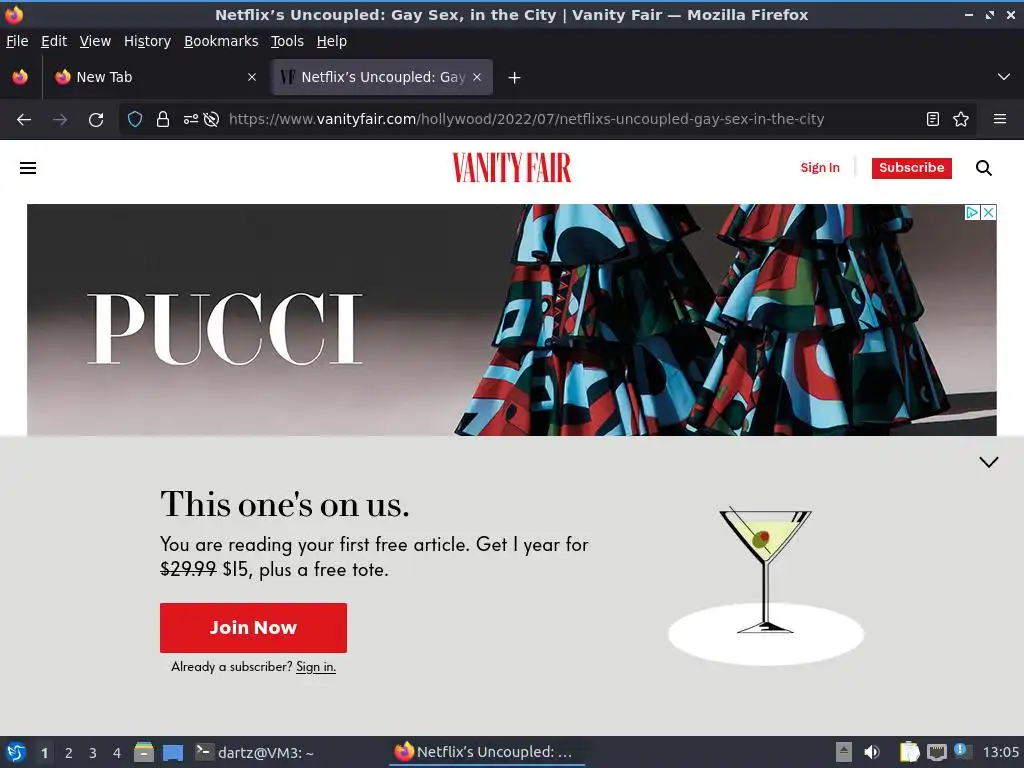Open the desktop start menu icon
1024x768 pixels.
(x=16, y=752)
